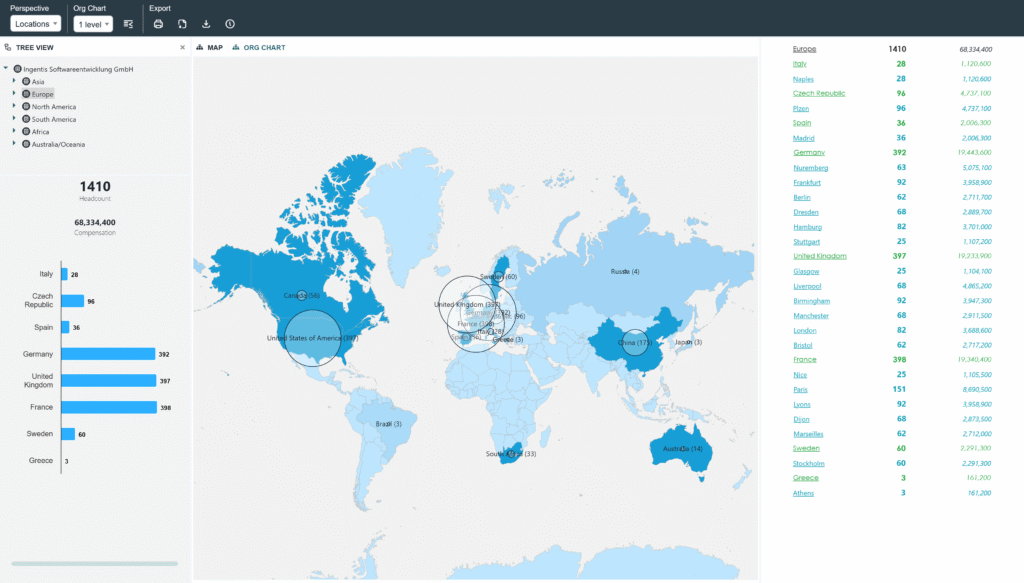Click the South Africa map label
The height and width of the screenshot is (583, 1024).
[511, 454]
